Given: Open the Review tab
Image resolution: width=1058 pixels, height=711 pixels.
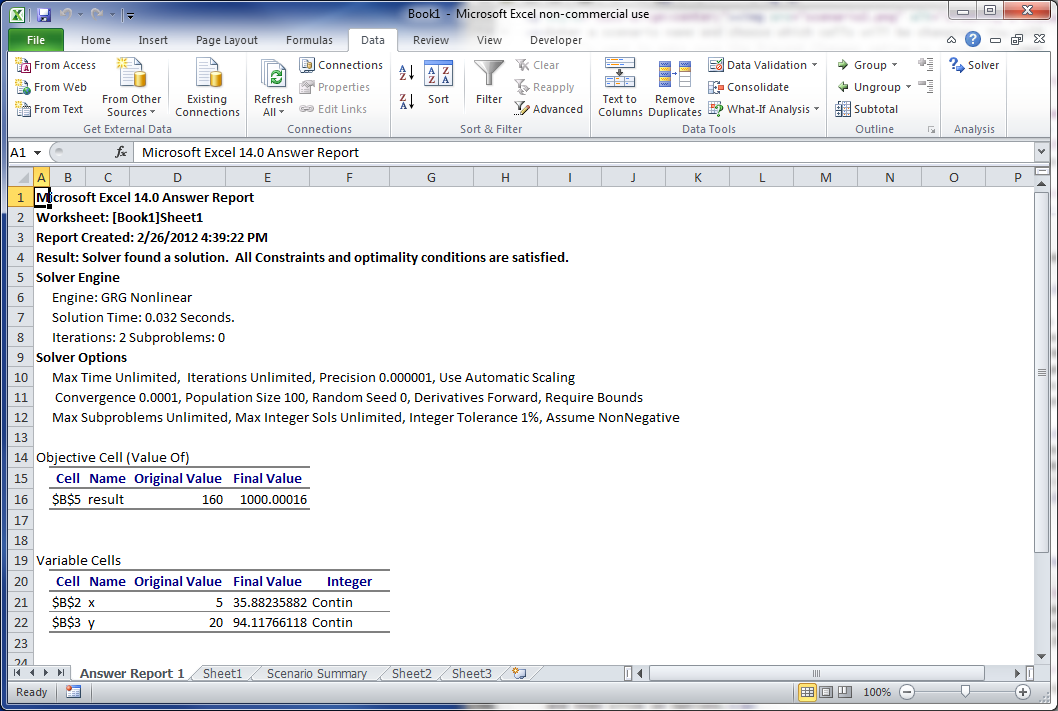Looking at the screenshot, I should 430,40.
